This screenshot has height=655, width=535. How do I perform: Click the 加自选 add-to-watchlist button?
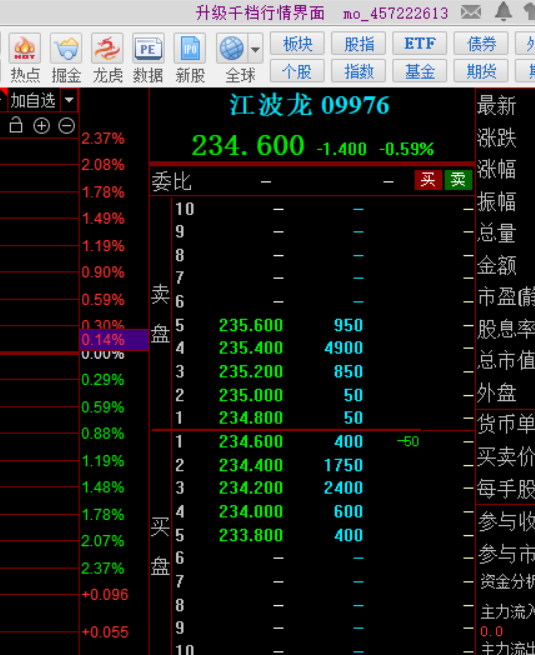click(33, 100)
